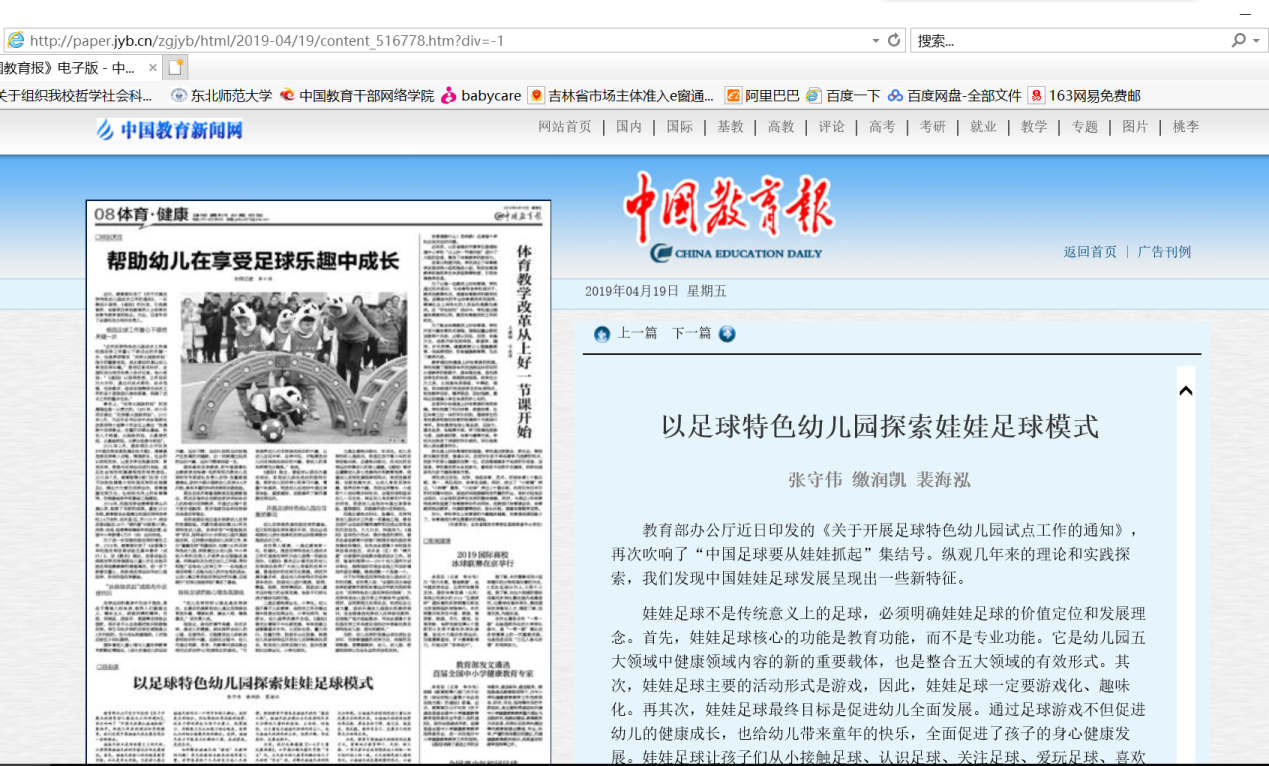Click the 广告刊例 link
The image size is (1269, 766).
(1164, 252)
